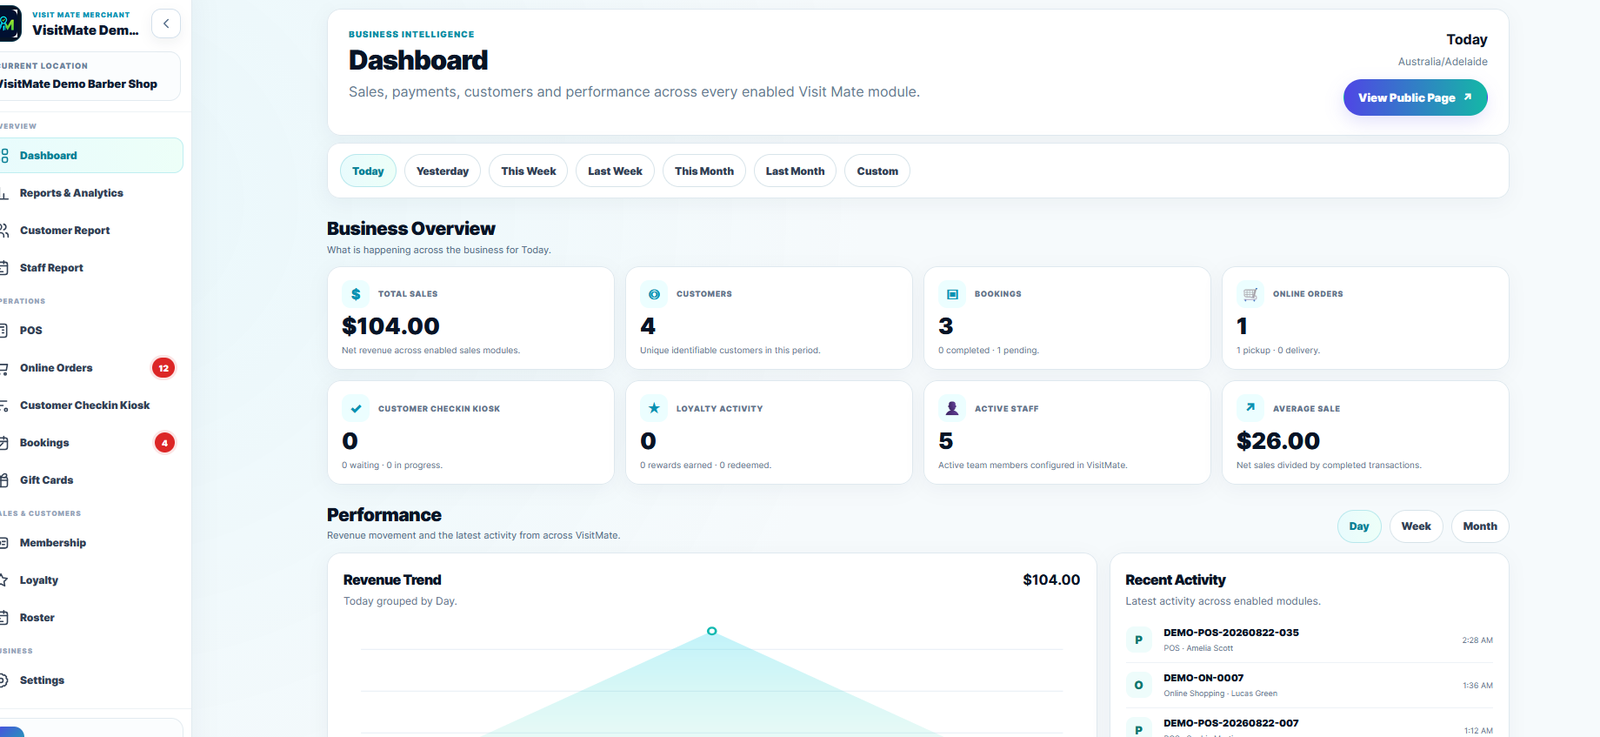Select the Today date range filter
This screenshot has height=737, width=1600.
[368, 171]
